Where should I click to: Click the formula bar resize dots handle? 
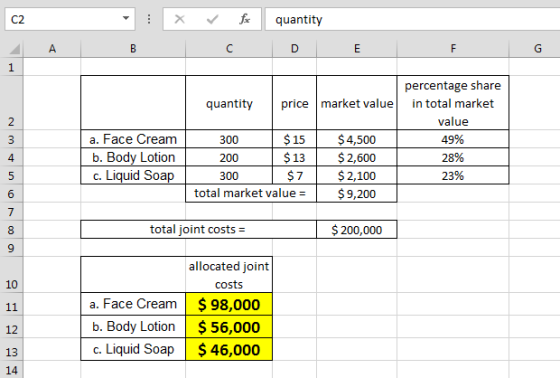pos(149,19)
